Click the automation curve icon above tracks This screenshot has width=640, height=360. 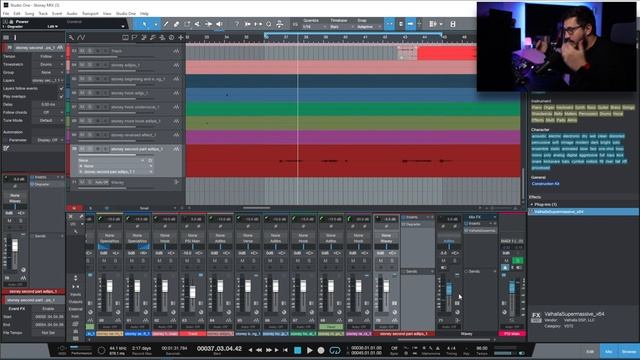pos(81,38)
